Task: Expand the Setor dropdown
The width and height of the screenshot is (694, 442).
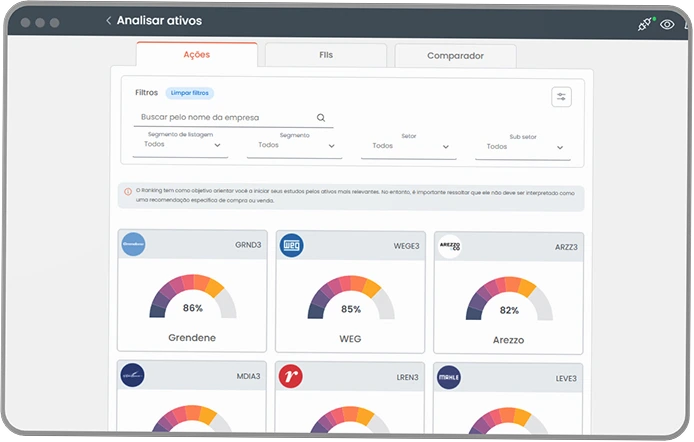Action: [x=409, y=146]
